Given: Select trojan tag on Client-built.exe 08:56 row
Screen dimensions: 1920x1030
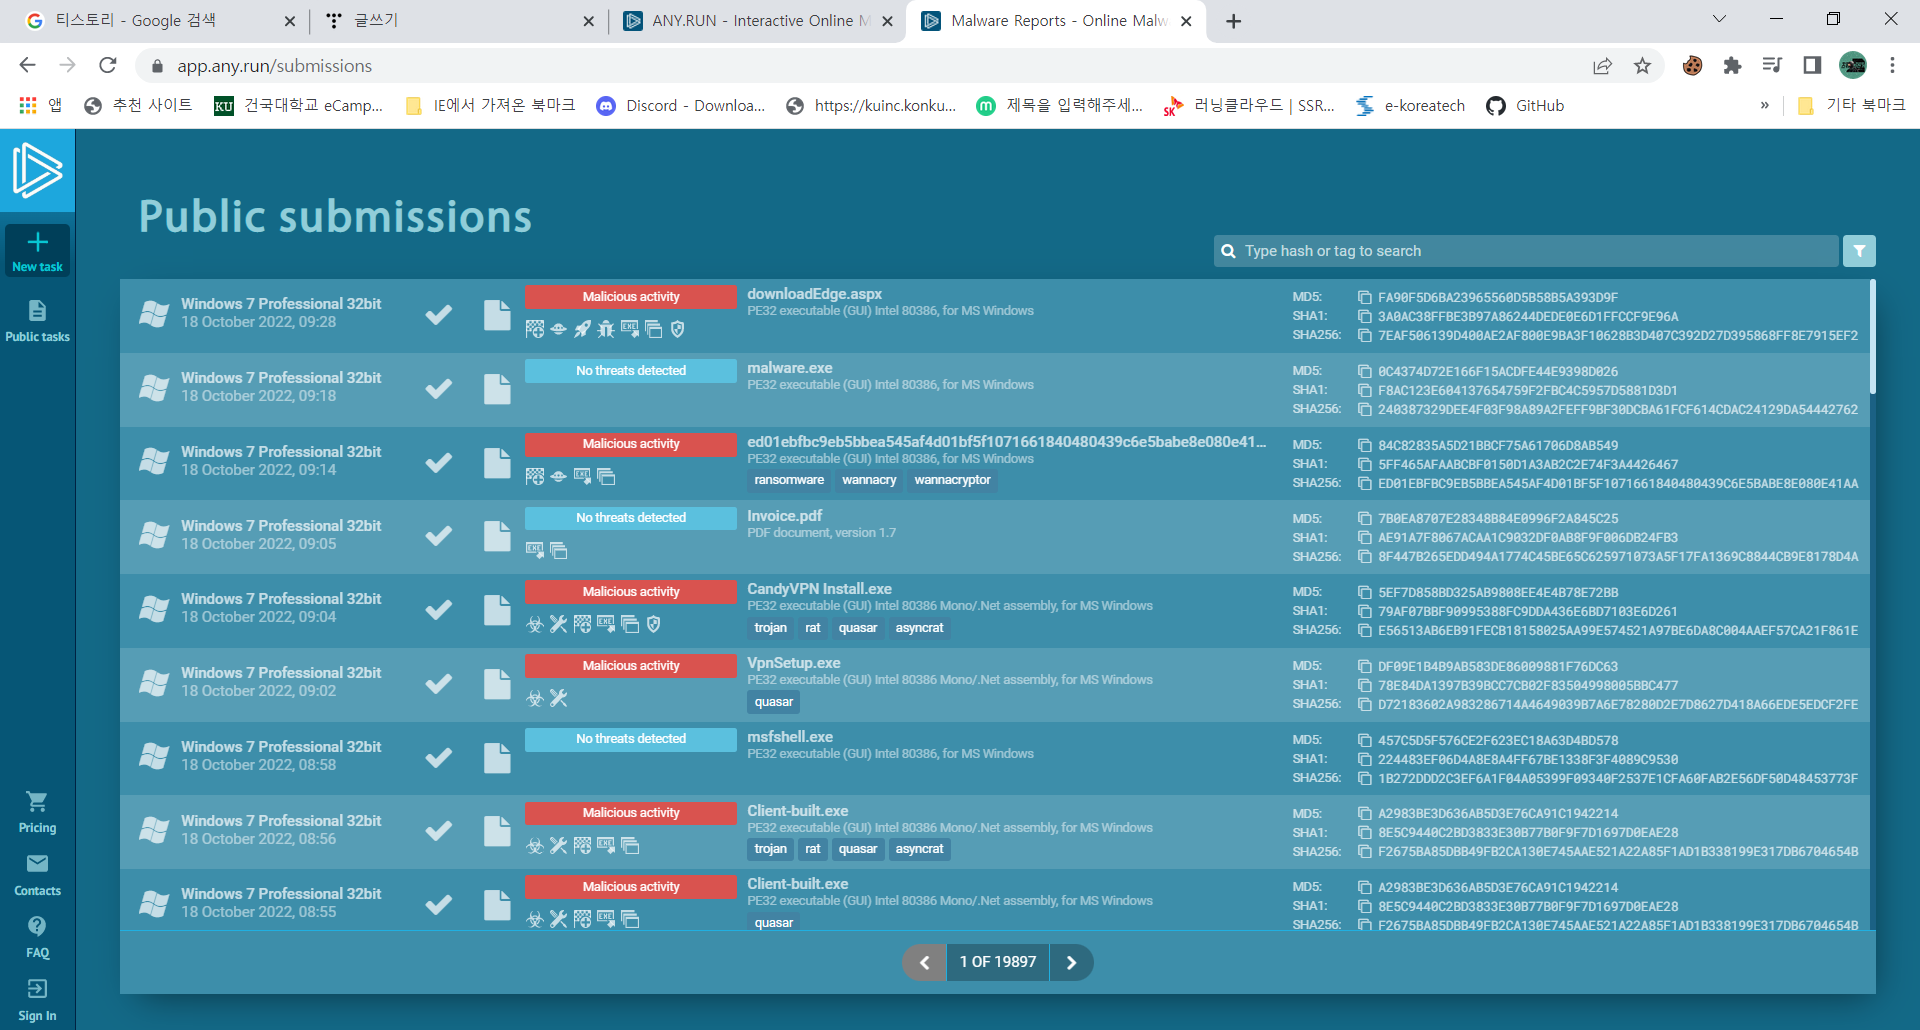Looking at the screenshot, I should [770, 849].
